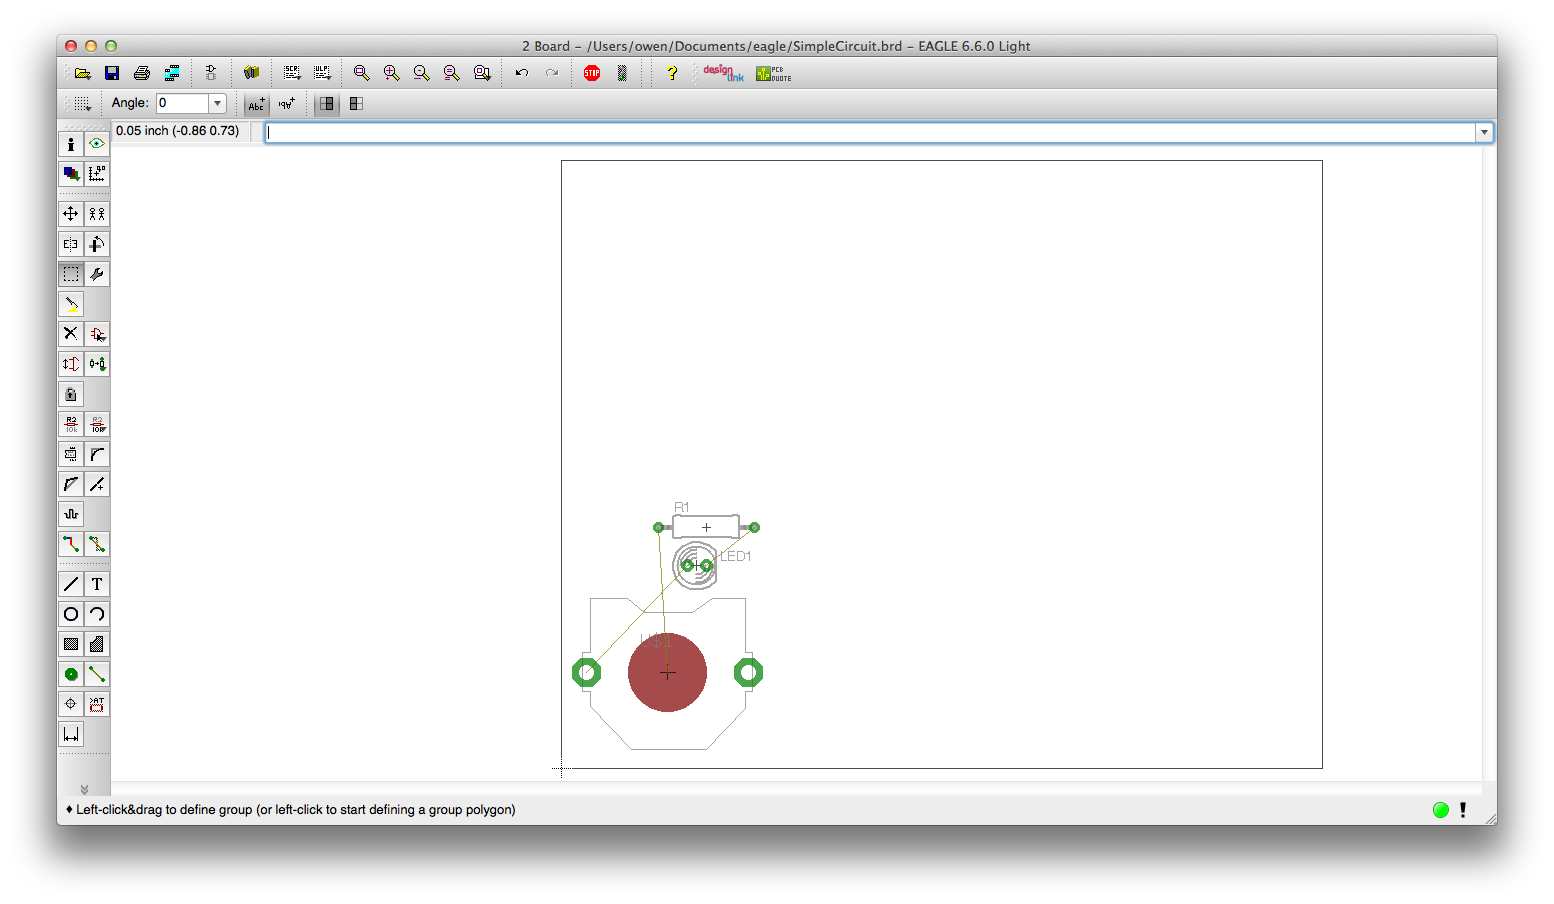Select the Show (eye) tool
The width and height of the screenshot is (1554, 904).
click(x=97, y=144)
